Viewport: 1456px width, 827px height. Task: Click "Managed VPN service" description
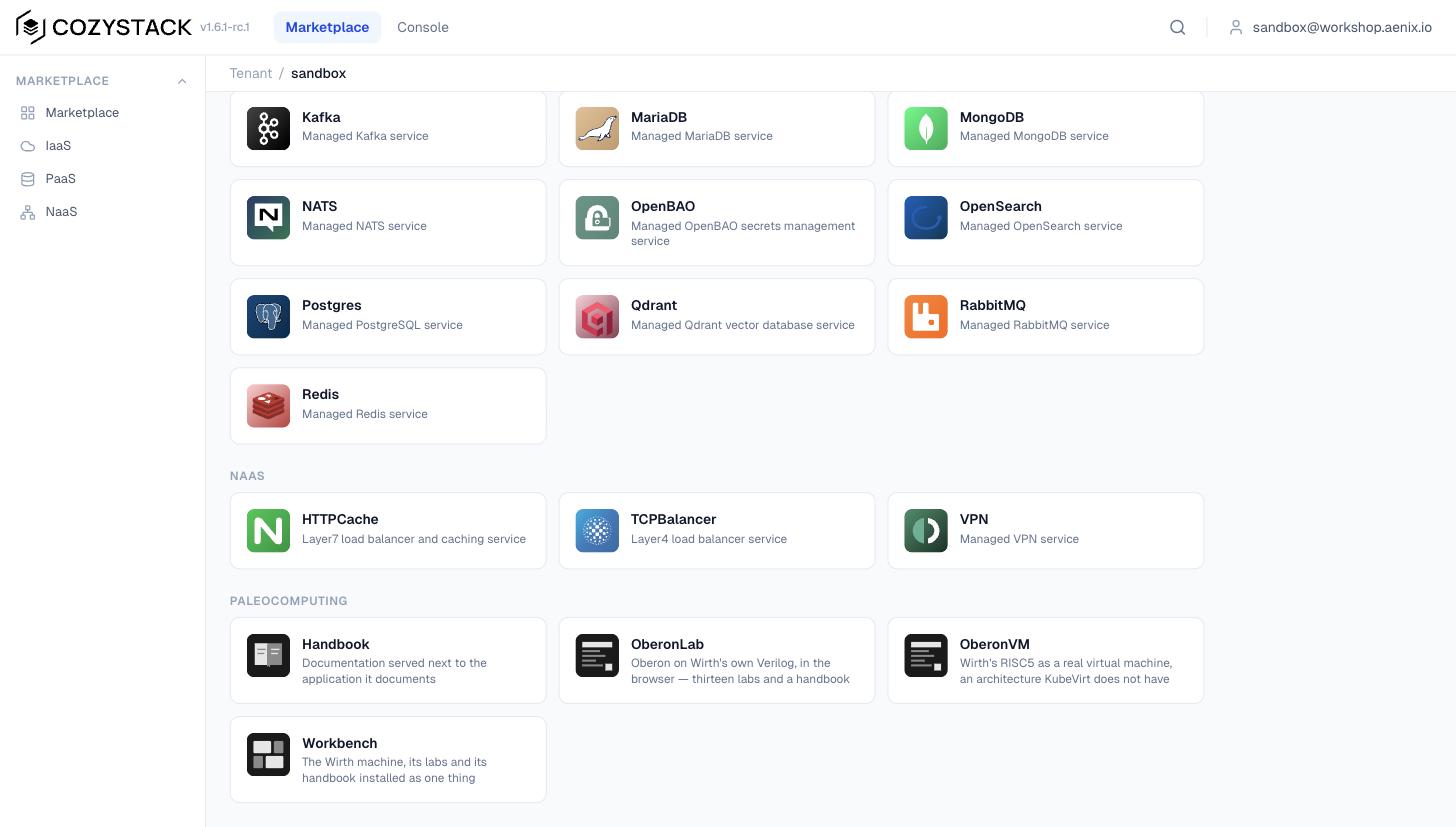click(1019, 539)
